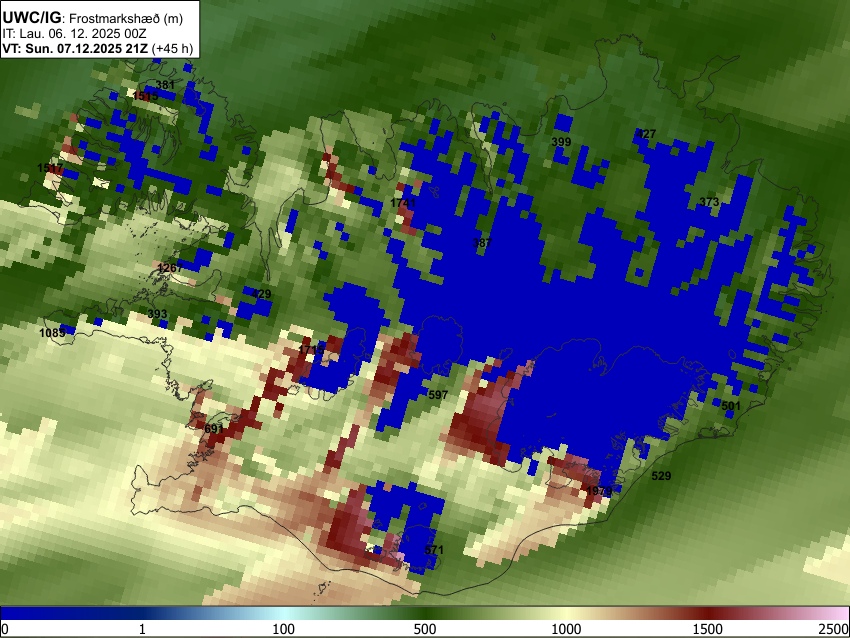The width and height of the screenshot is (850, 638).
Task: Click the colour scale label 500
Action: (x=425, y=629)
